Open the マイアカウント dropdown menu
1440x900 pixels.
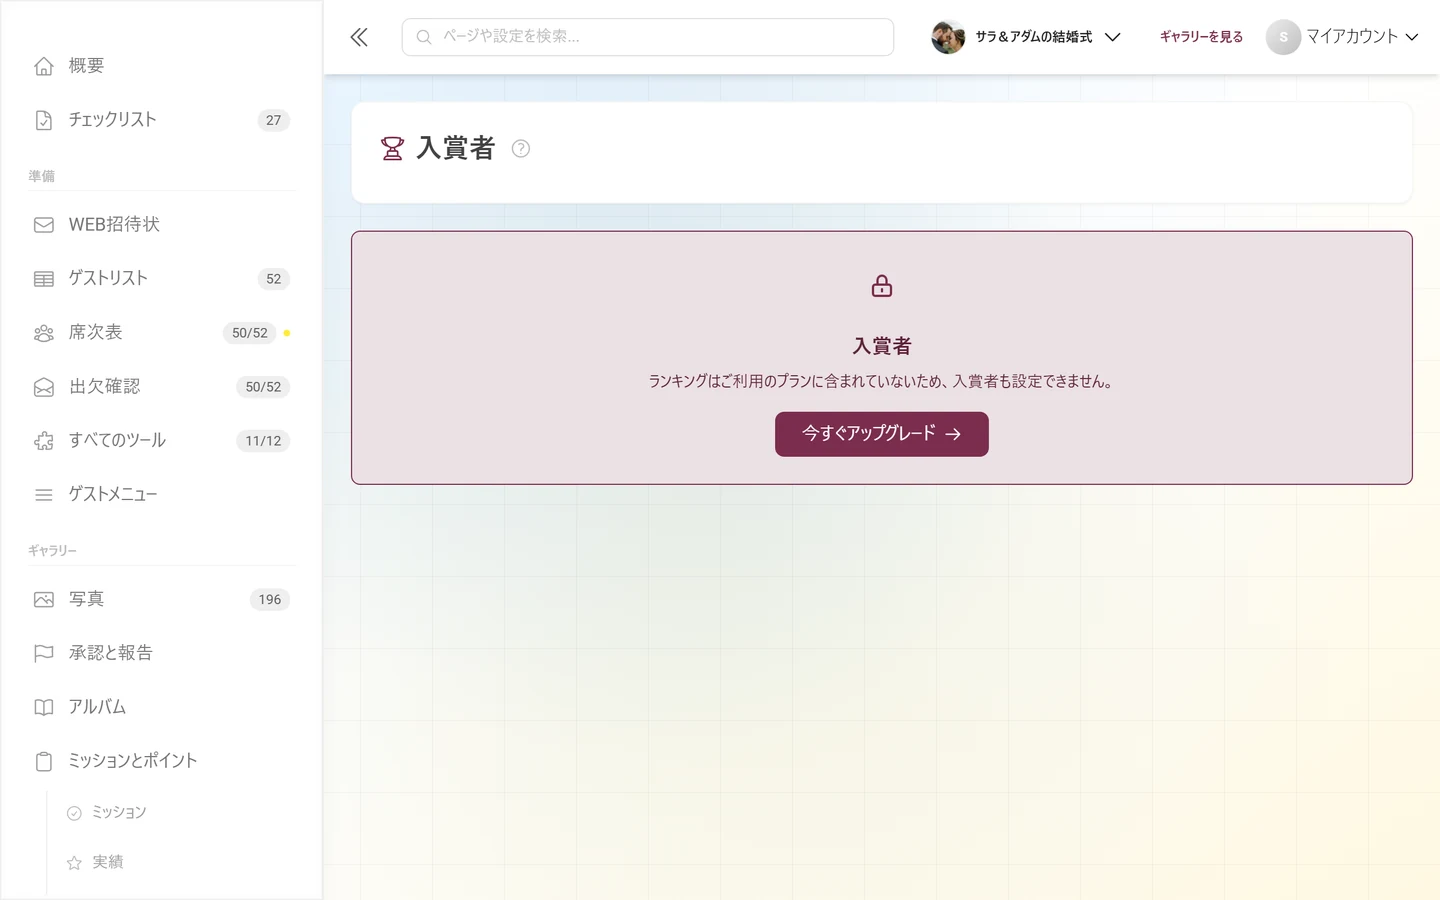pos(1343,37)
